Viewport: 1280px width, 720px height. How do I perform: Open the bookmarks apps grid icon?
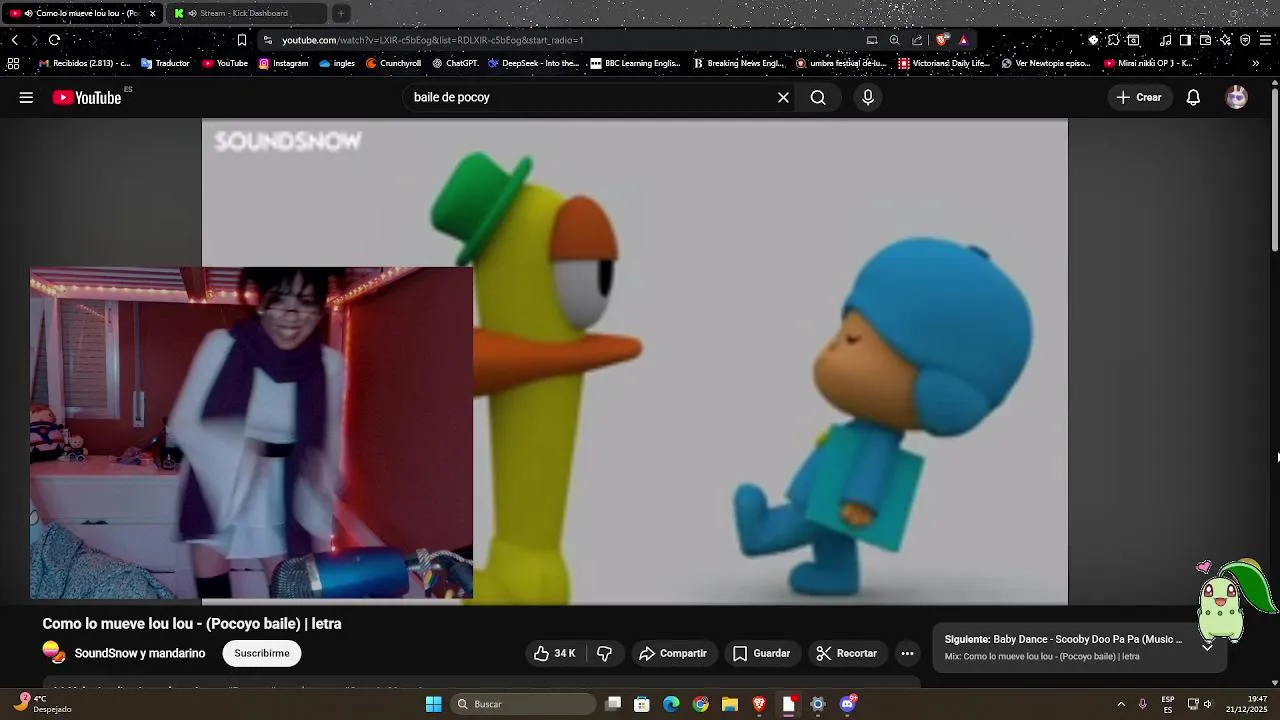coord(13,63)
